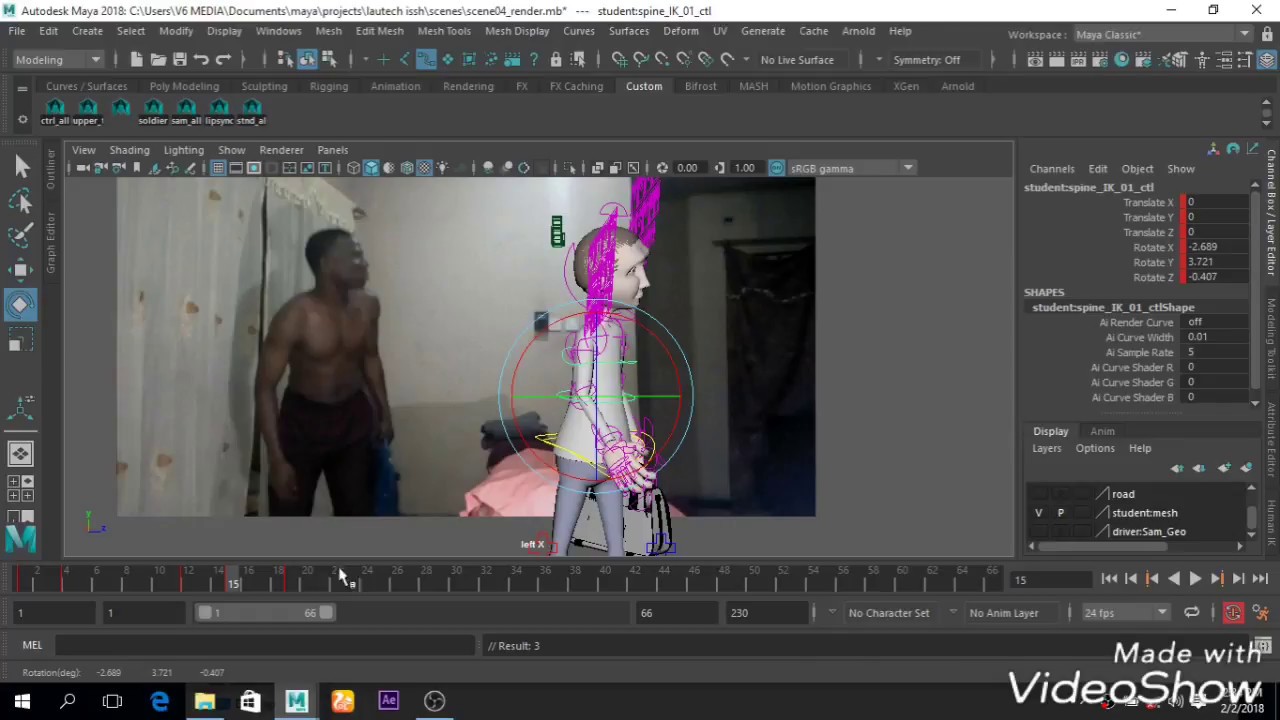The width and height of the screenshot is (1280, 720).
Task: Play the animation forwards
Action: 1195,579
